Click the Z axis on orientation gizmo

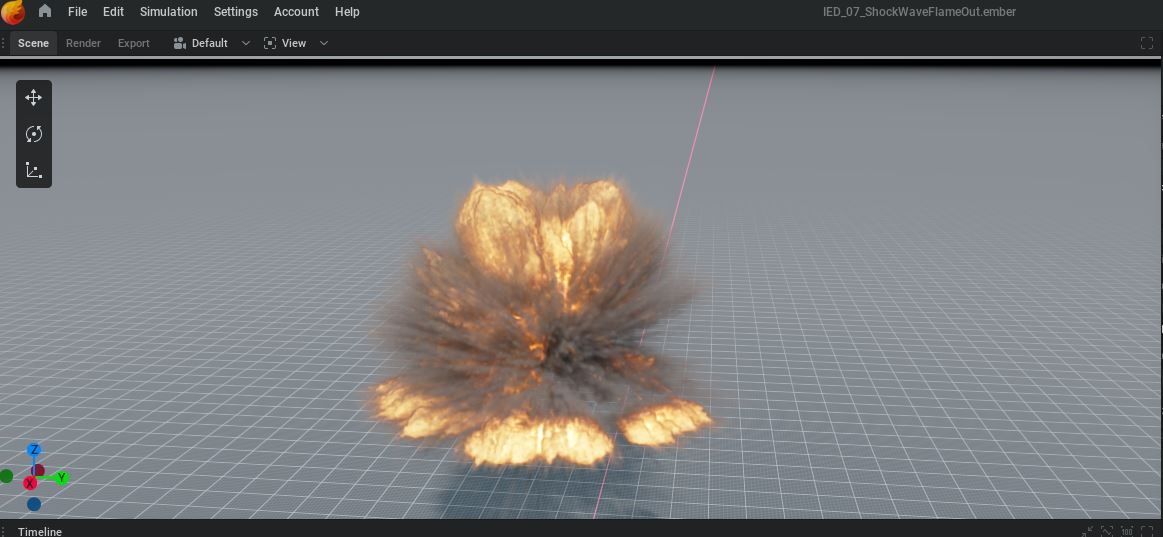click(x=33, y=451)
